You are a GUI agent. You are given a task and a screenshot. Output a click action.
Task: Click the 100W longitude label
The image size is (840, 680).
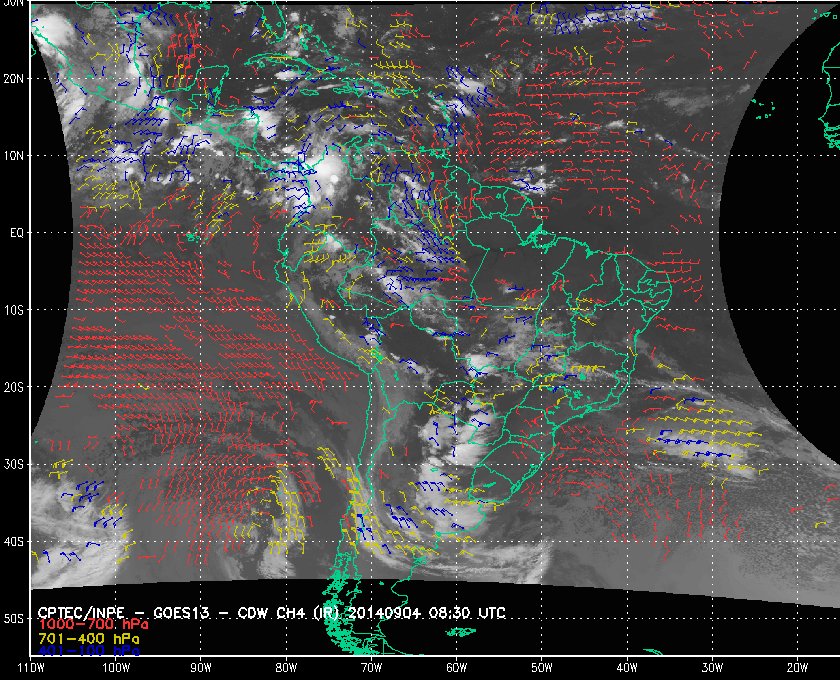coord(116,668)
